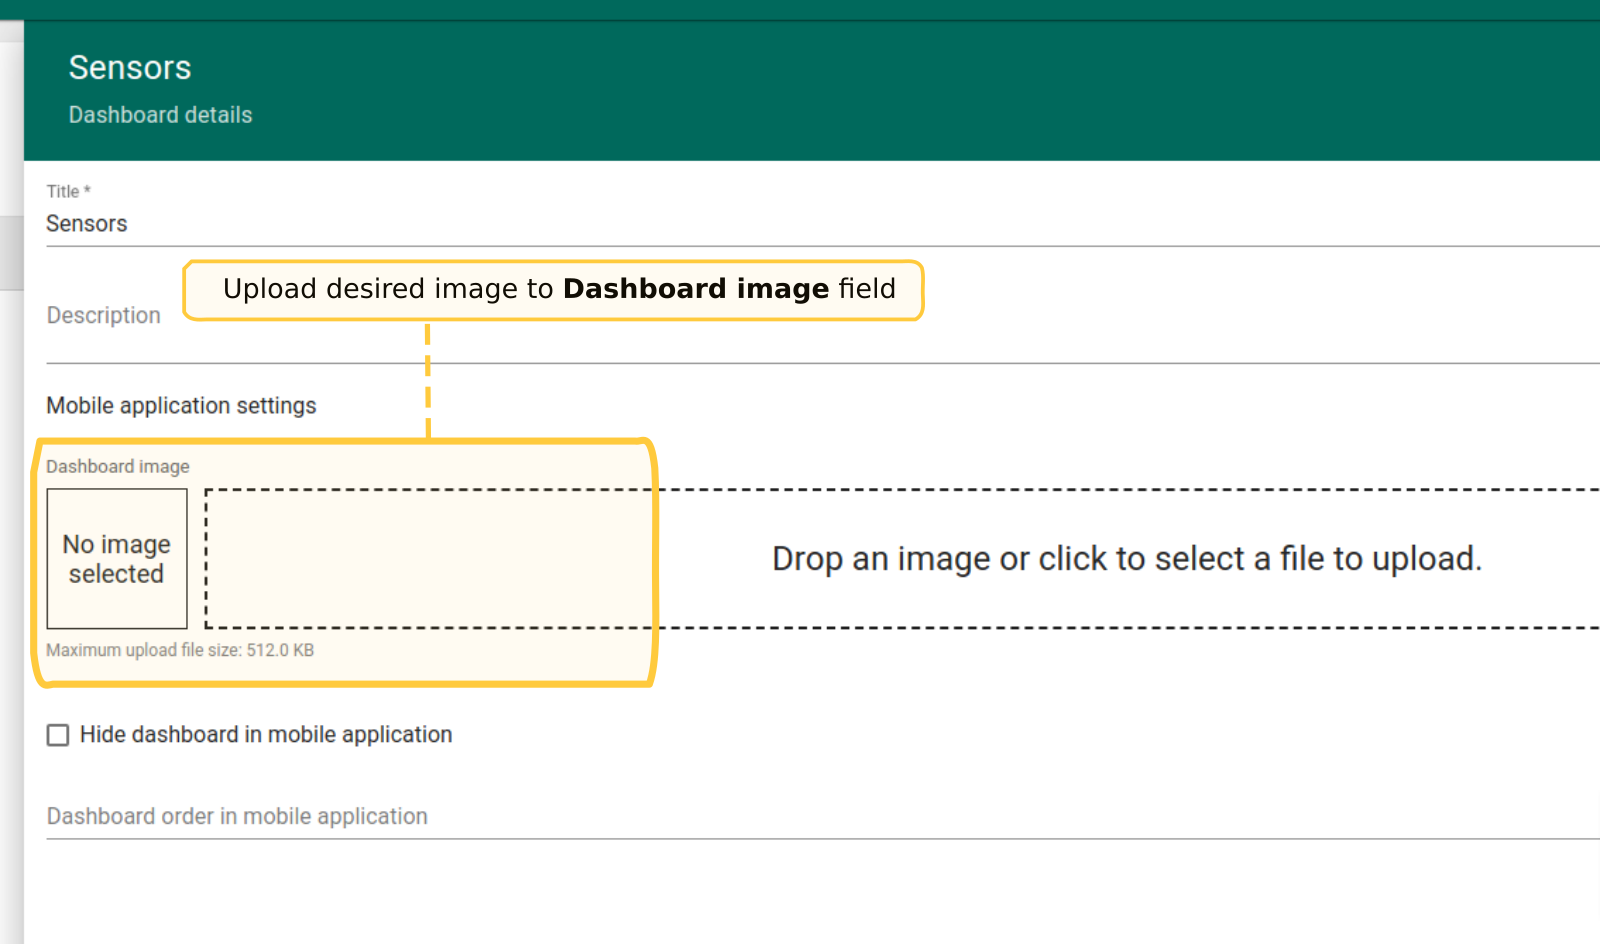Click the Sensors heading in green header
This screenshot has width=1600, height=944.
pyautogui.click(x=130, y=68)
